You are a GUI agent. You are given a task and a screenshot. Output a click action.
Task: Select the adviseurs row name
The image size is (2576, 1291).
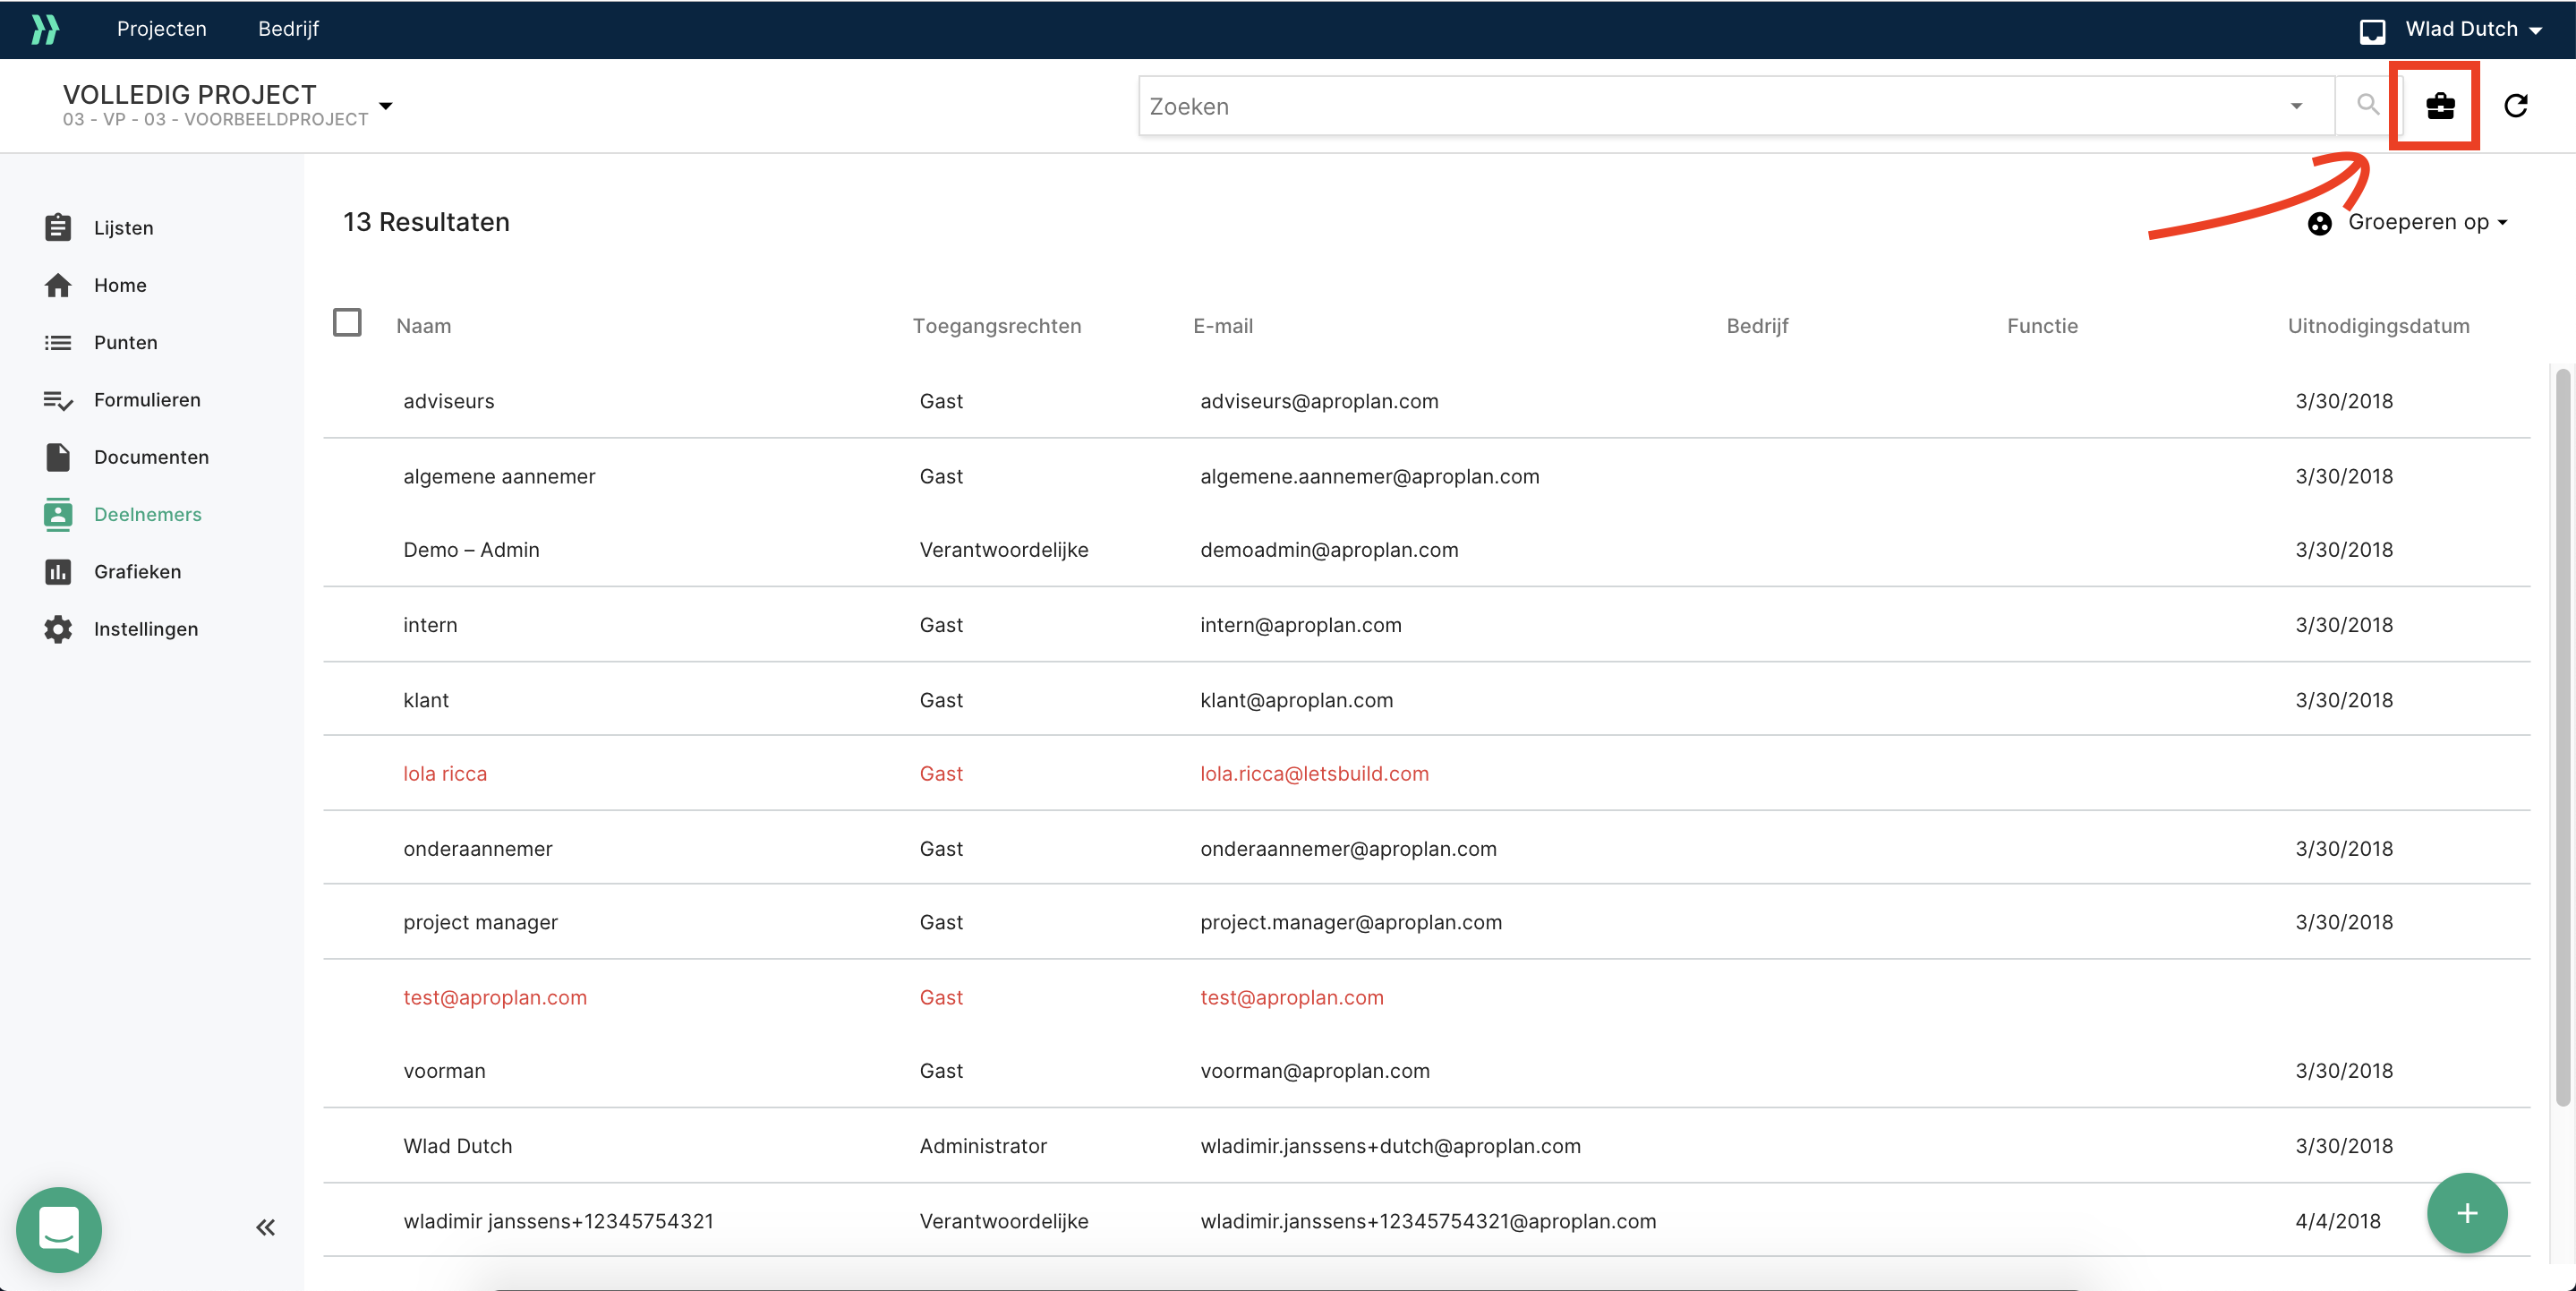[x=448, y=401]
